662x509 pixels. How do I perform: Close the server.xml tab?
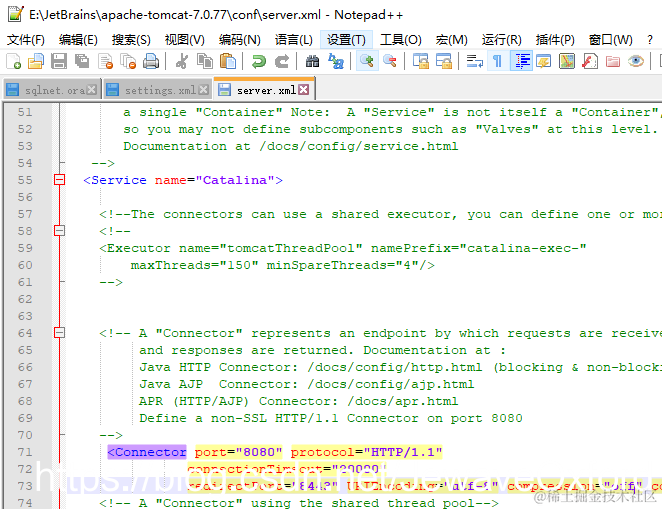point(304,89)
